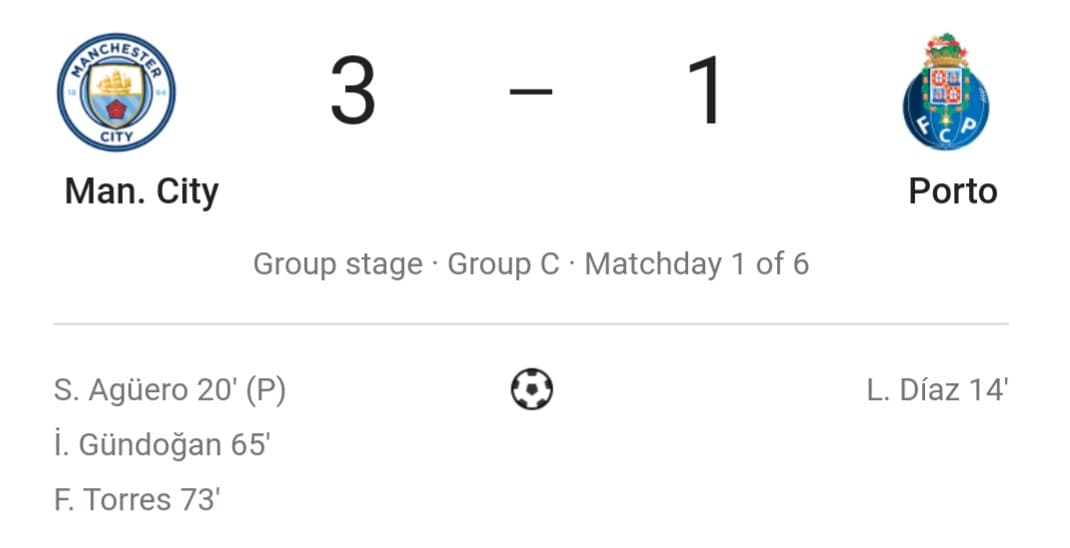
Task: Open the Man. City team name
Action: (142, 192)
